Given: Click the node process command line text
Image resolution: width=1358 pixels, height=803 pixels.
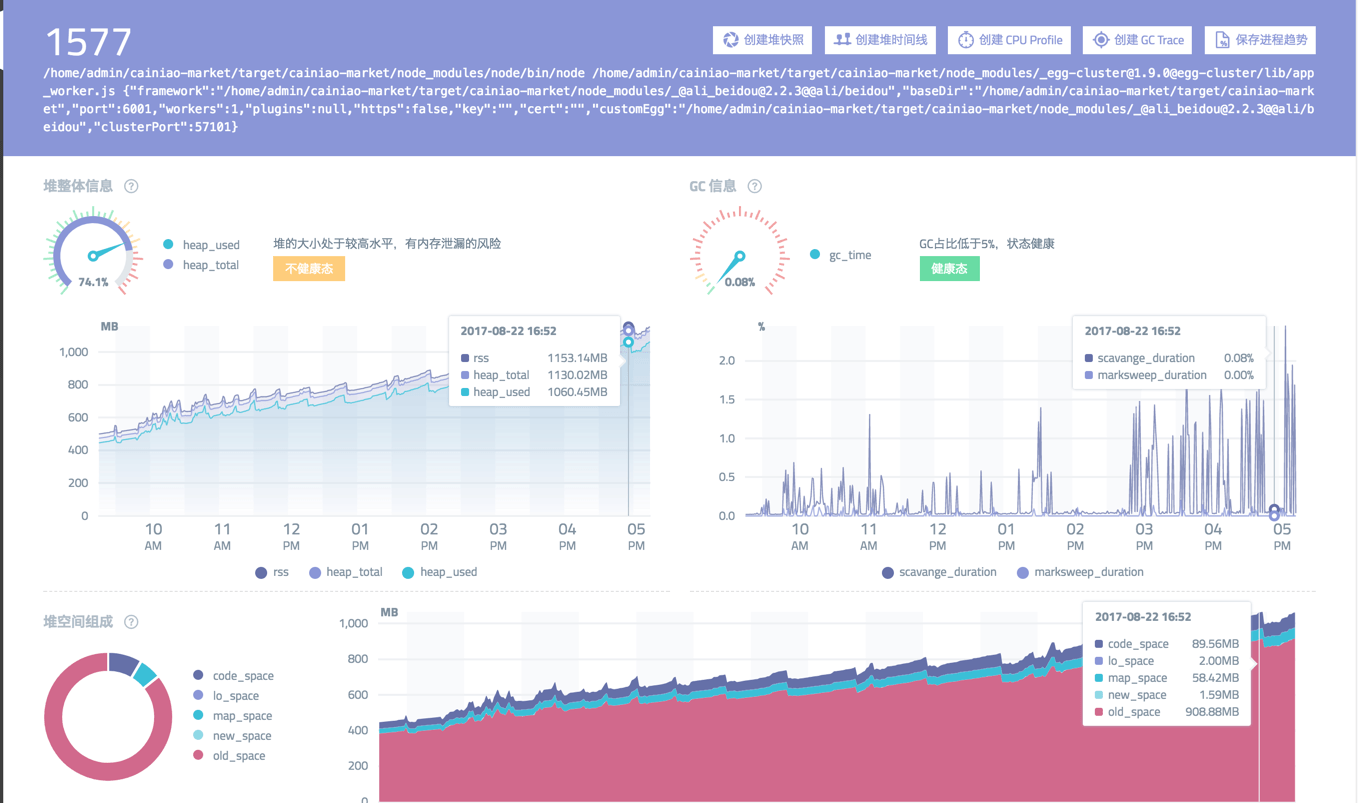Looking at the screenshot, I should click(679, 100).
